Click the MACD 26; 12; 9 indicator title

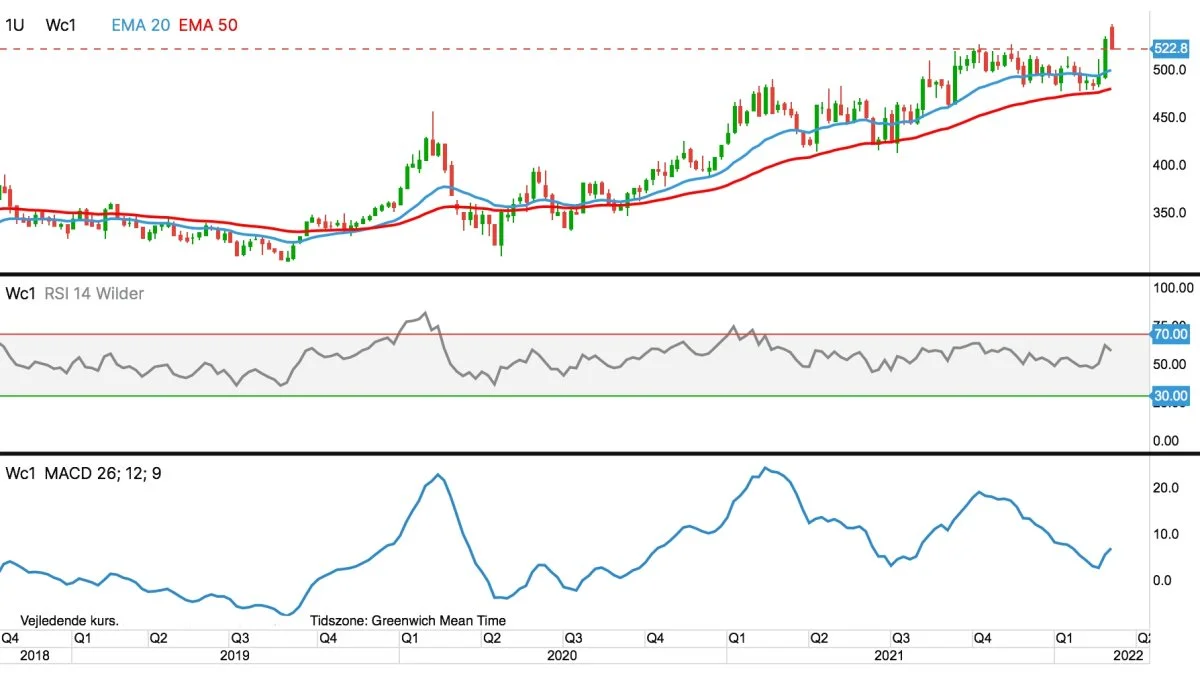(103, 472)
